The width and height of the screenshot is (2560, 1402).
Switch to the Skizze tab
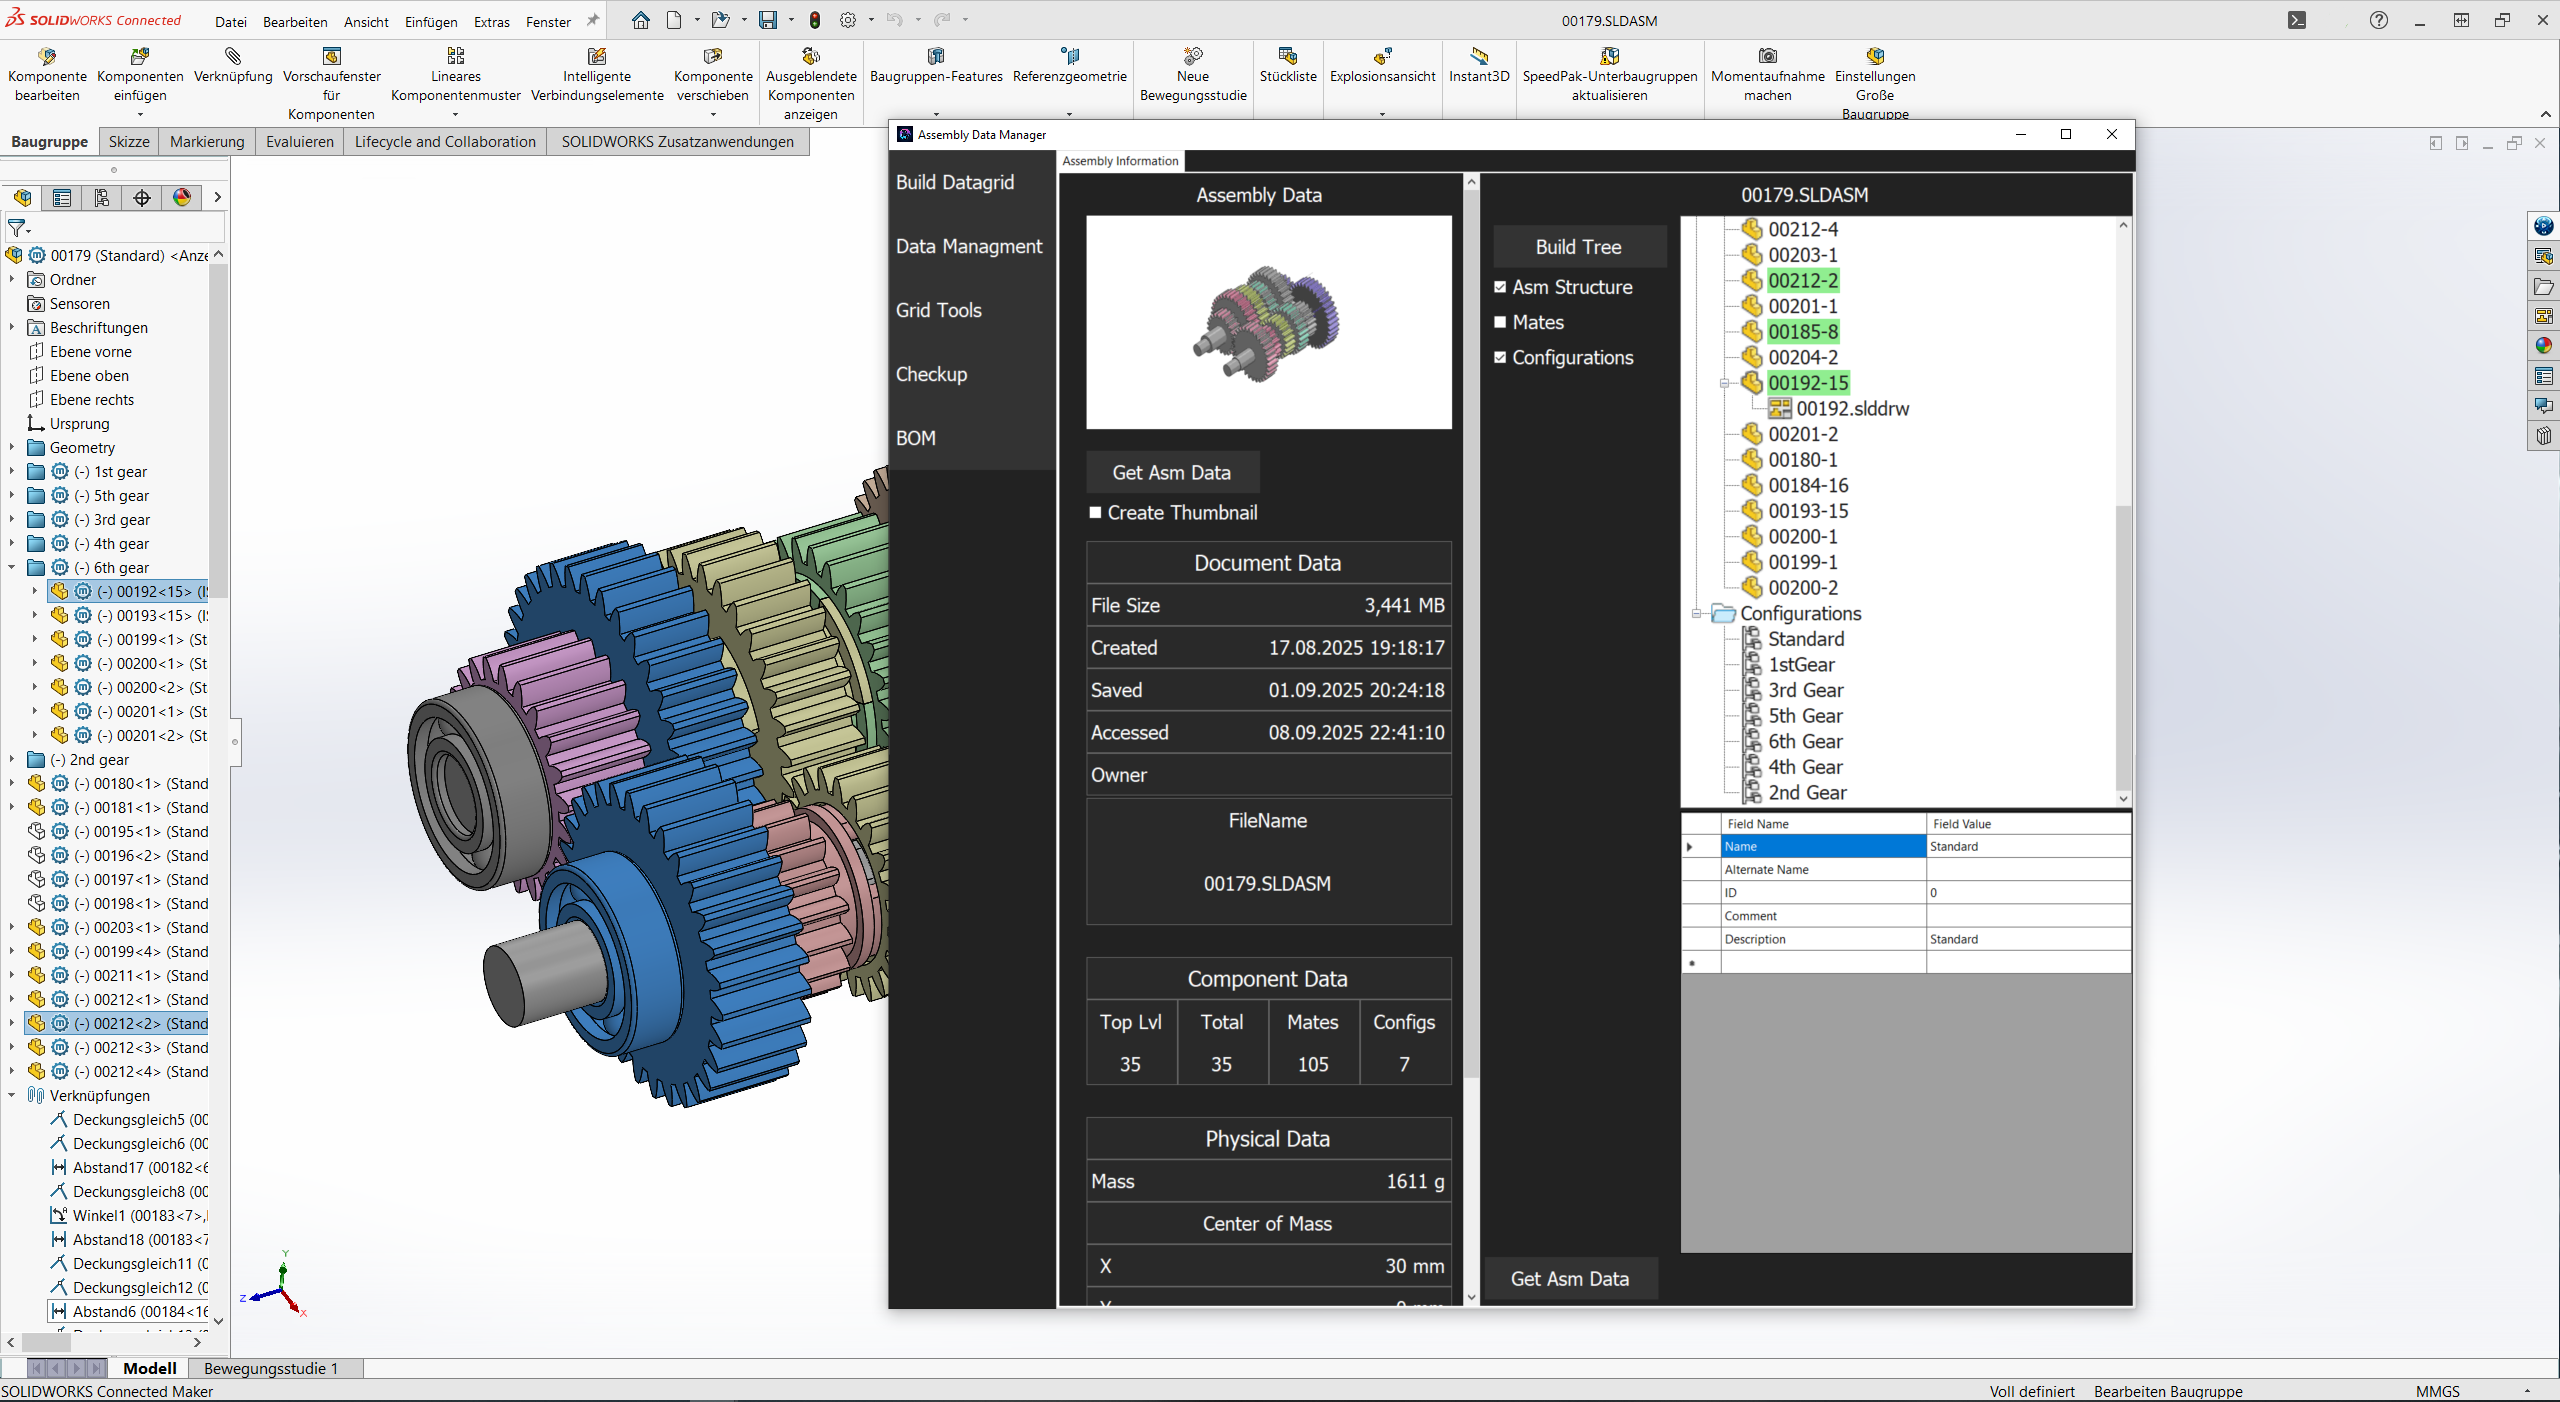(129, 142)
